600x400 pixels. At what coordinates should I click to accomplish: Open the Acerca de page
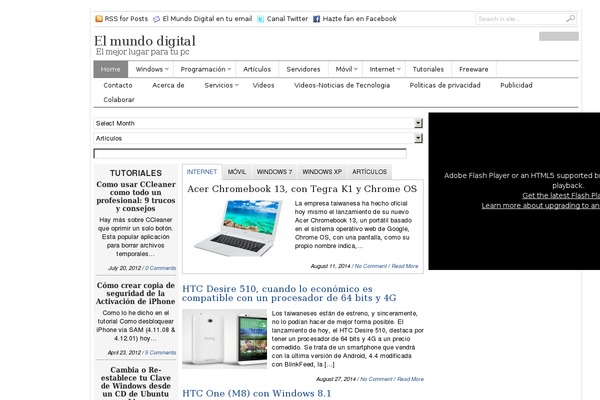(x=168, y=85)
